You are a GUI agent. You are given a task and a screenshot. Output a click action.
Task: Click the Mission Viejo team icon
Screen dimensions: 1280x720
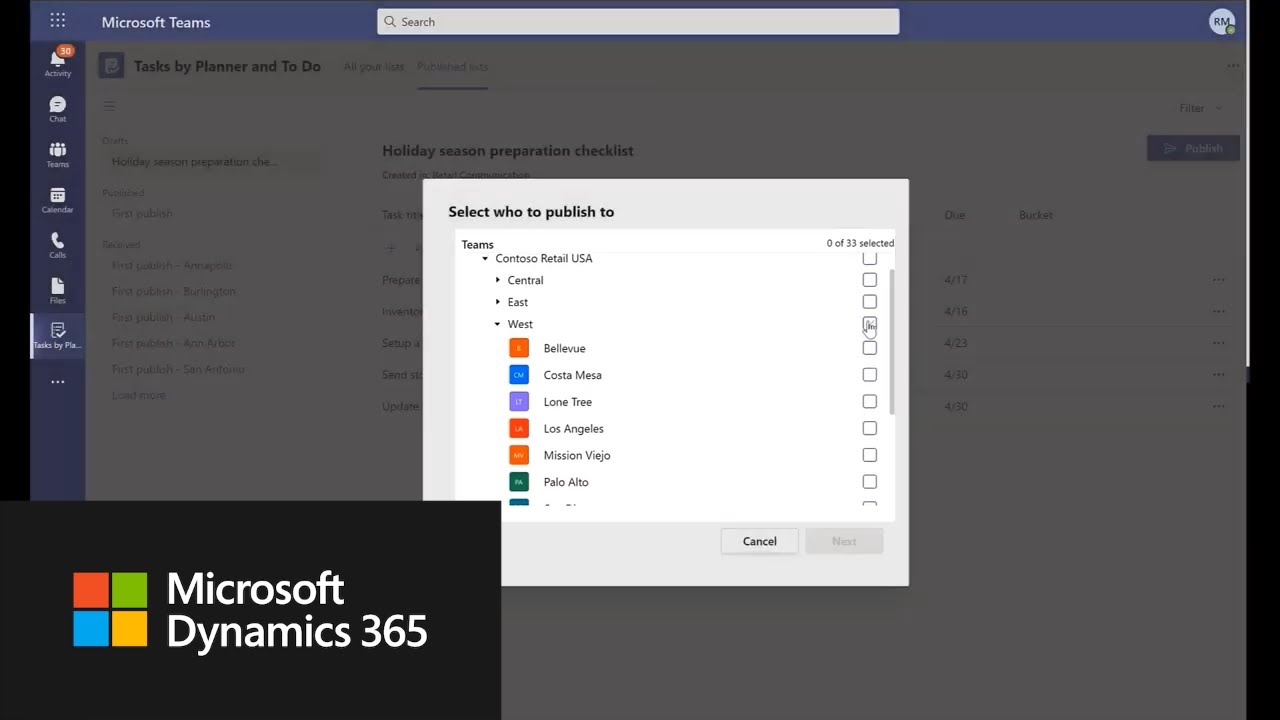coord(518,455)
